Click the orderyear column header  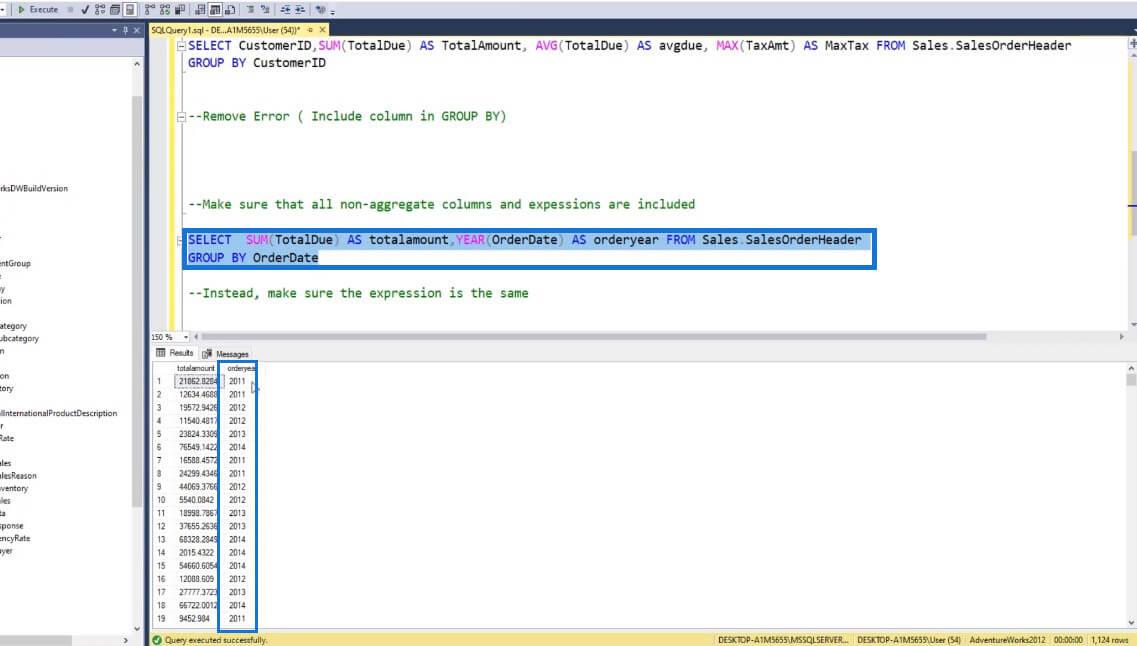[240, 368]
